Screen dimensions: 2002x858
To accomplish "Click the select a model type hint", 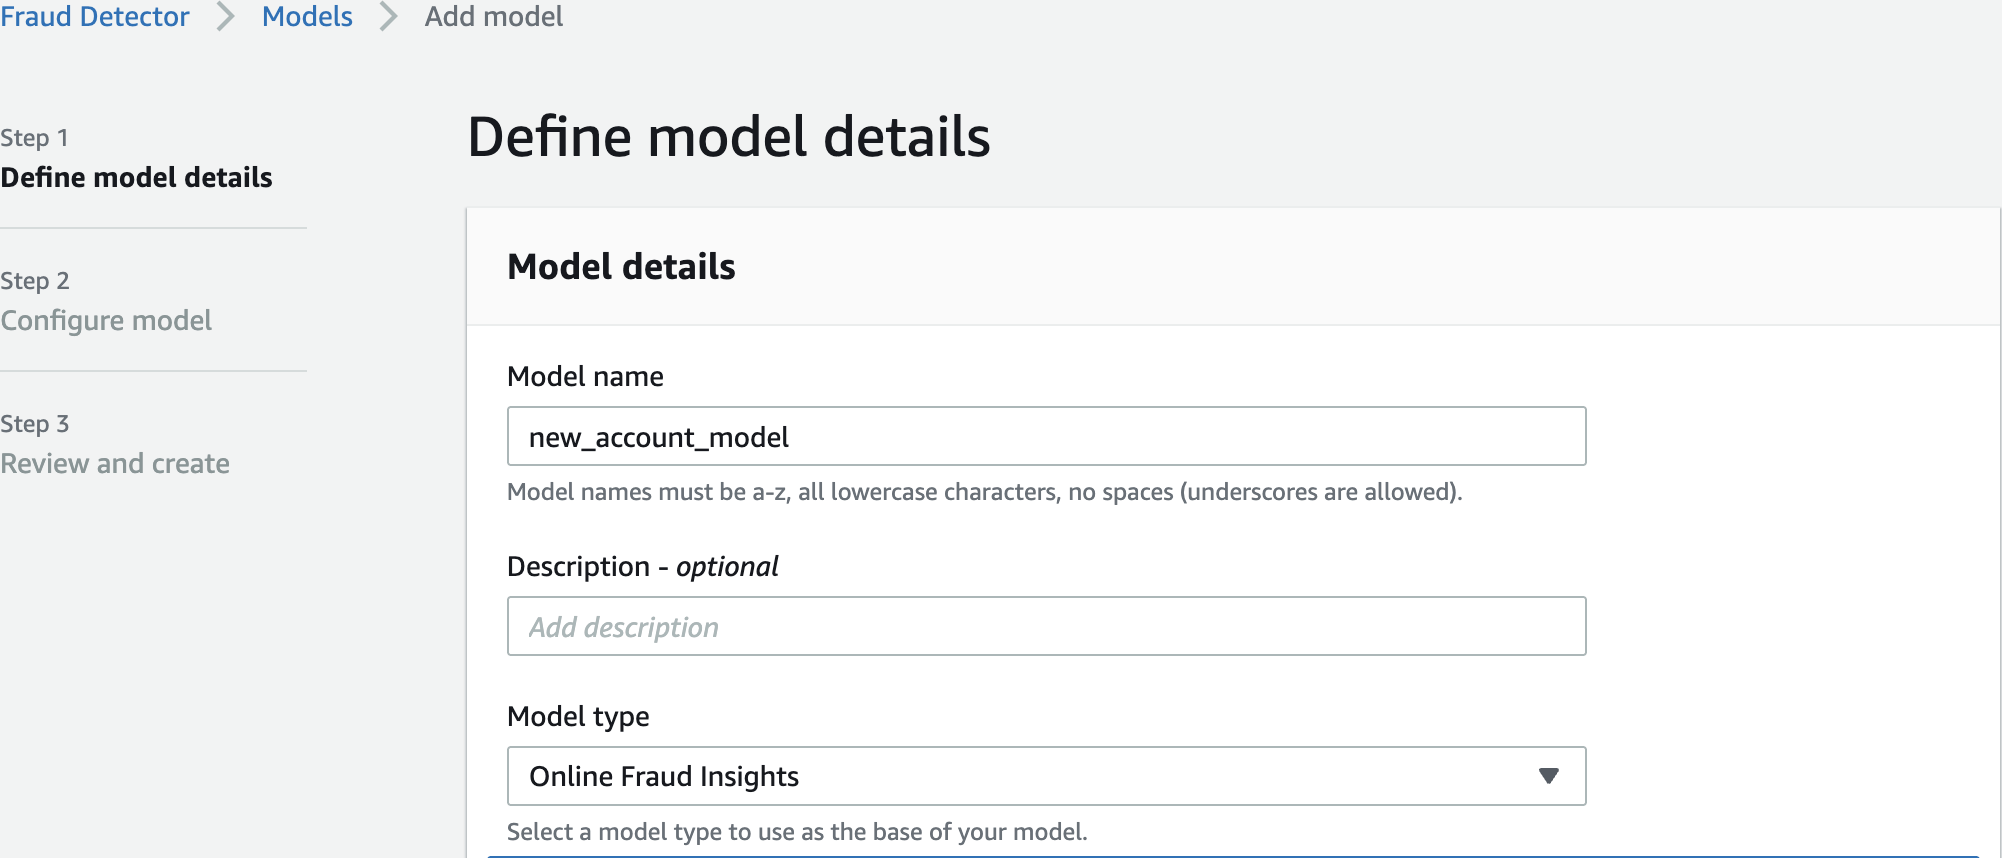I will pyautogui.click(x=796, y=832).
